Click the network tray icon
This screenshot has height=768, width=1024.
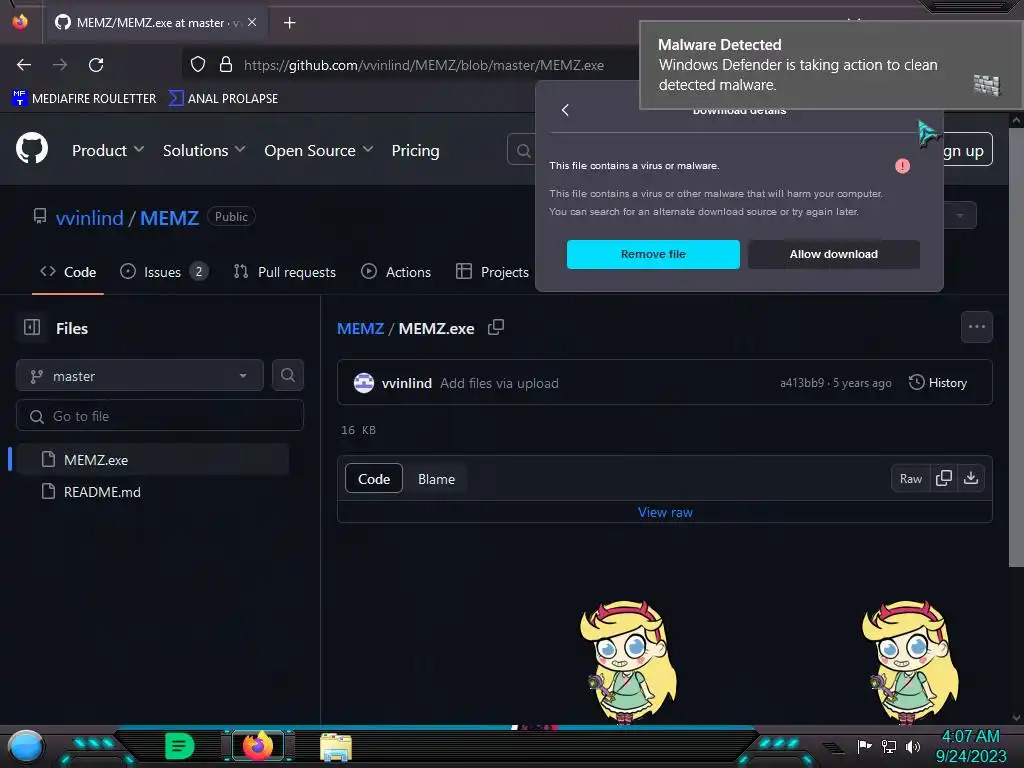[889, 746]
